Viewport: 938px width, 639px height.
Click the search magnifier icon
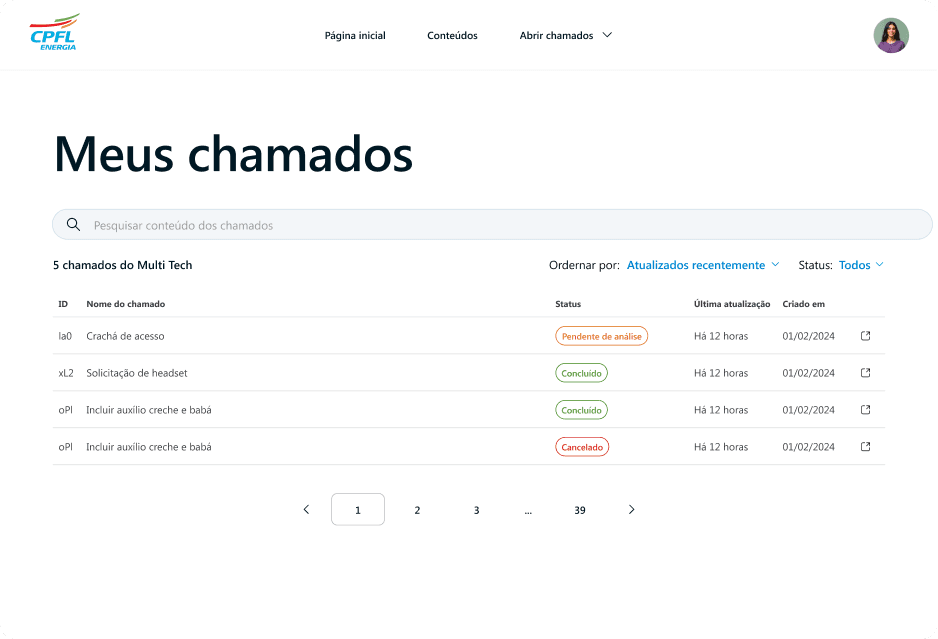pos(74,224)
